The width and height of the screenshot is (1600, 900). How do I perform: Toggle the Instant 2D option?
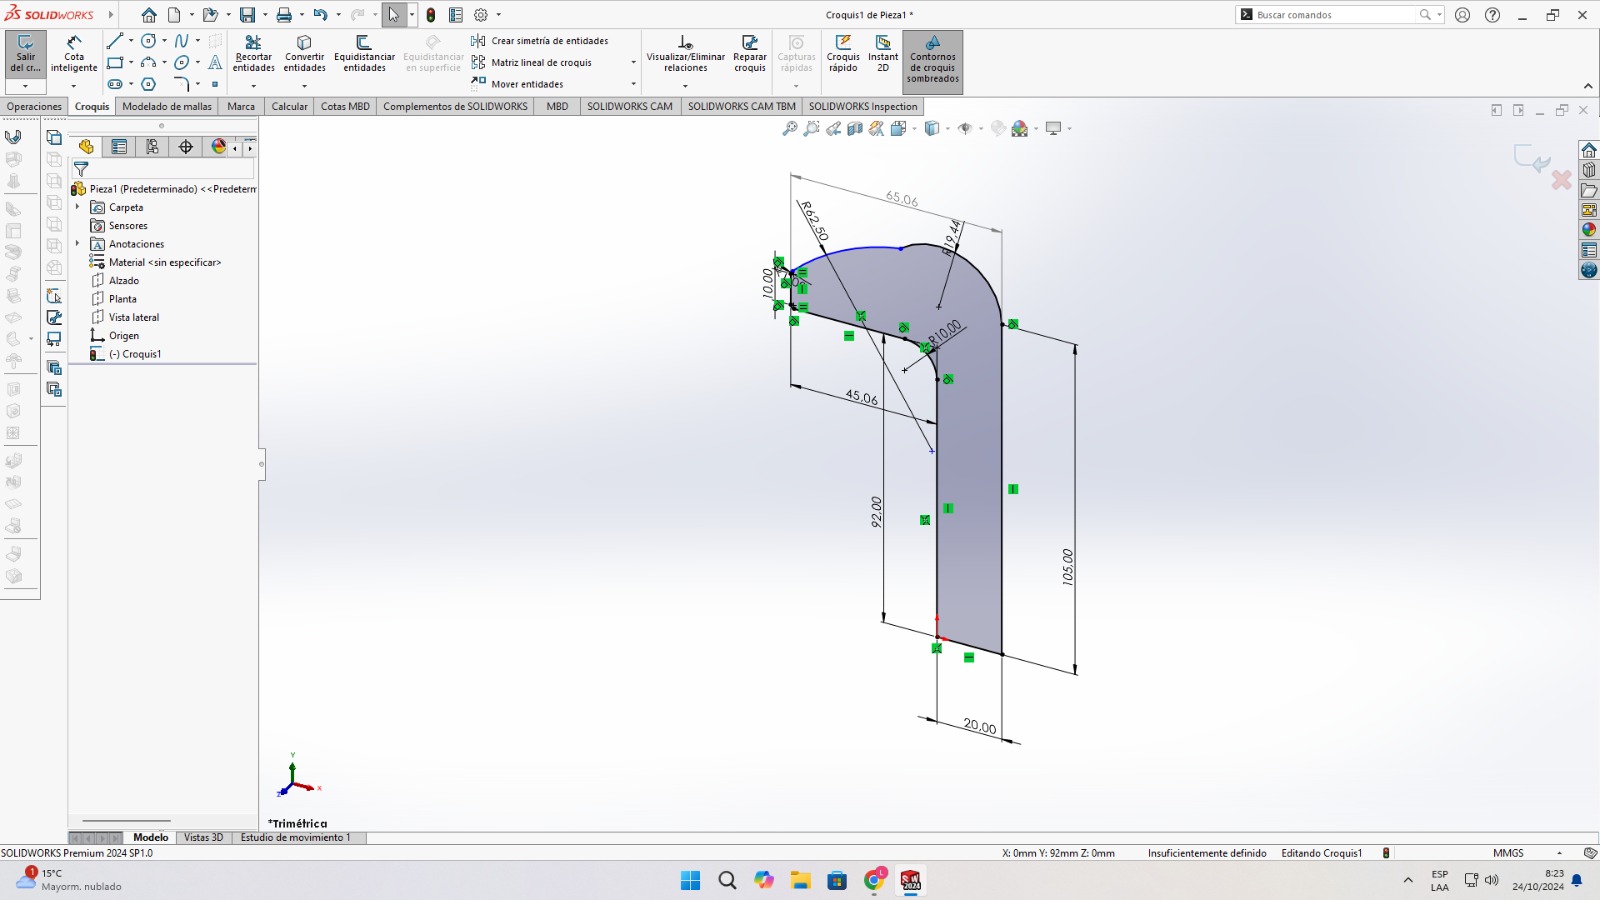point(883,54)
